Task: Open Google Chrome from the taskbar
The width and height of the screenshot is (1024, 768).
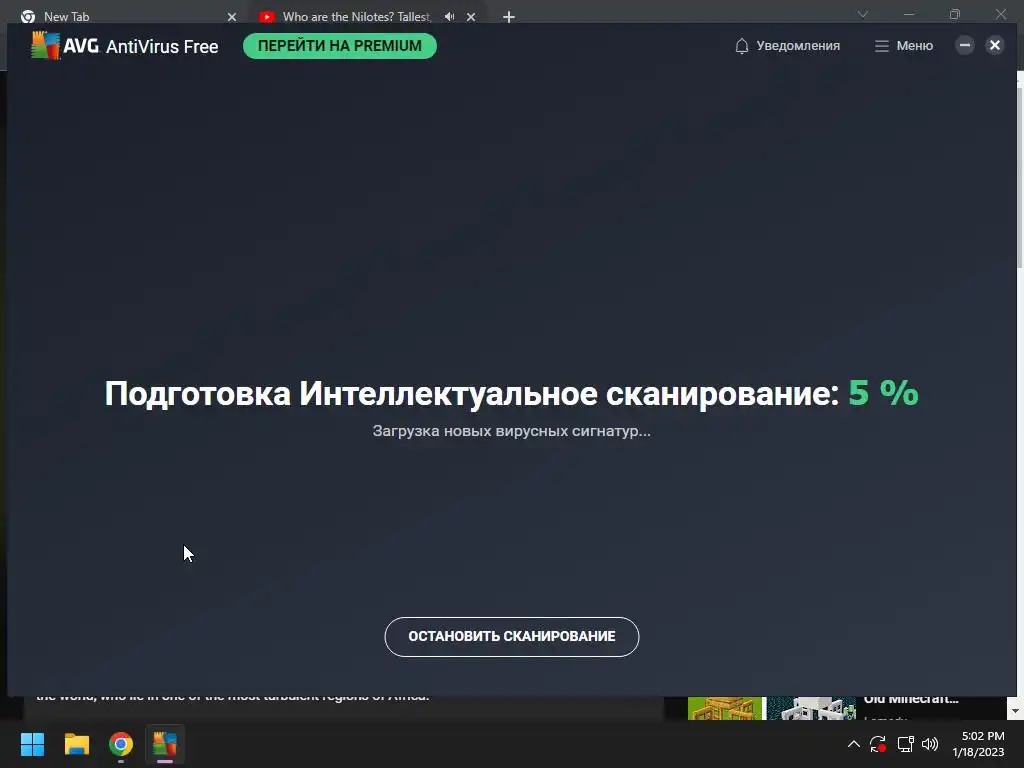Action: pyautogui.click(x=121, y=744)
